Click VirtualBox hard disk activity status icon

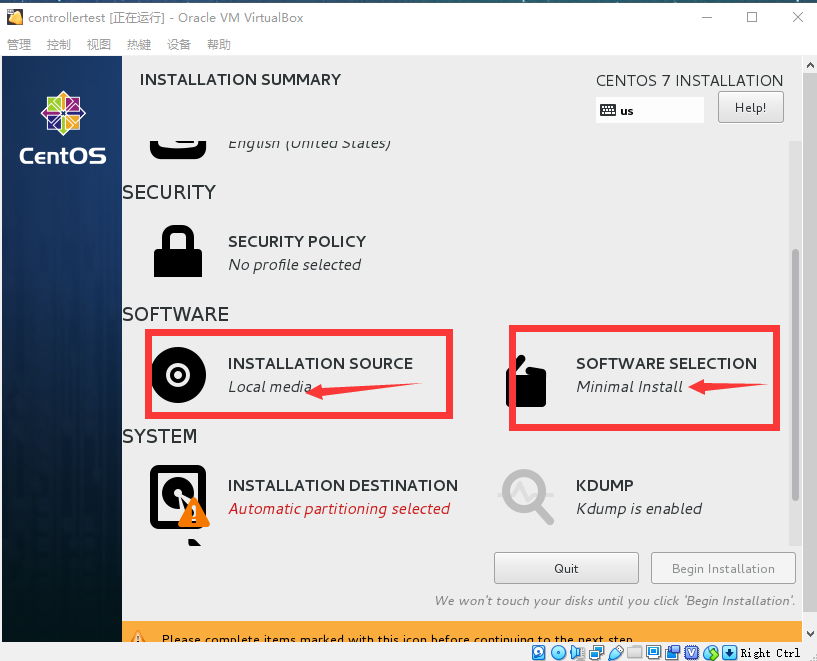coord(539,652)
